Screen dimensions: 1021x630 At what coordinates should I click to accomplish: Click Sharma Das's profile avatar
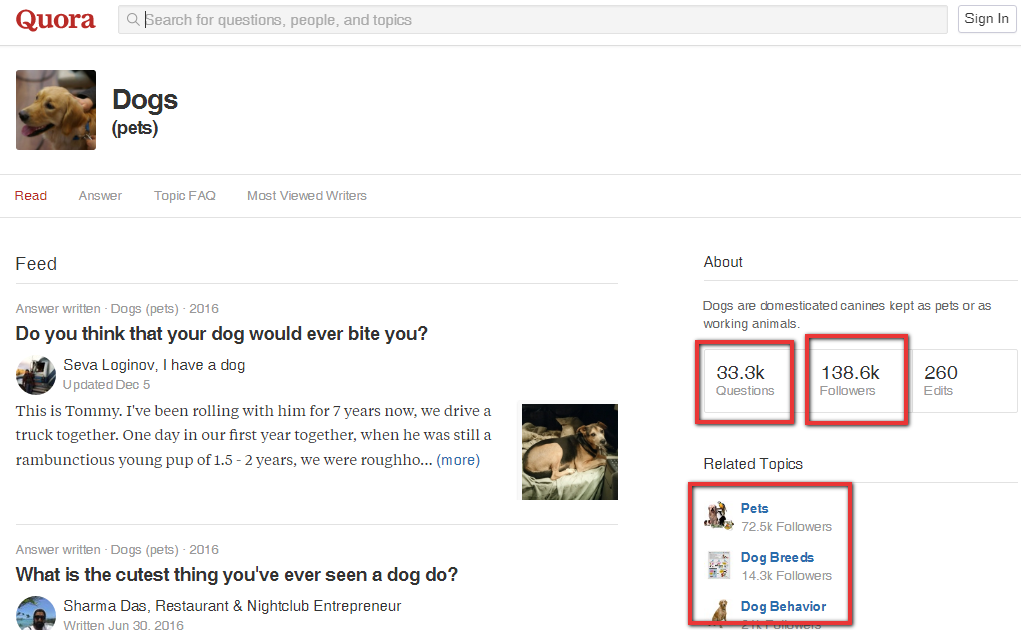36,613
